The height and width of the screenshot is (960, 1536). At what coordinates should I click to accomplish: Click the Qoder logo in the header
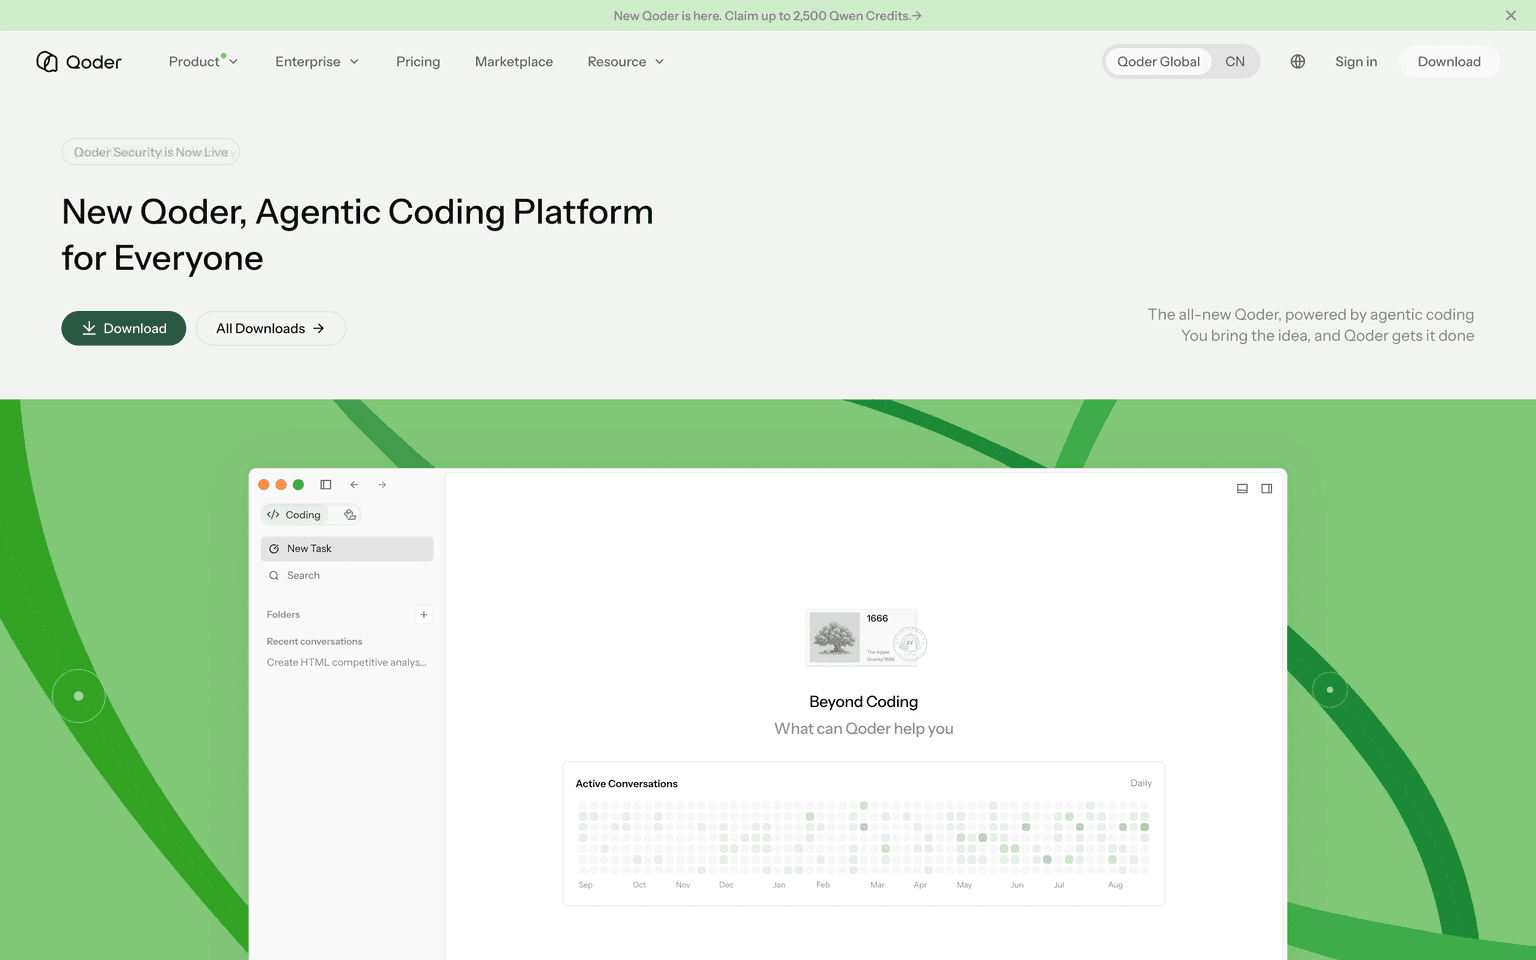[78, 62]
